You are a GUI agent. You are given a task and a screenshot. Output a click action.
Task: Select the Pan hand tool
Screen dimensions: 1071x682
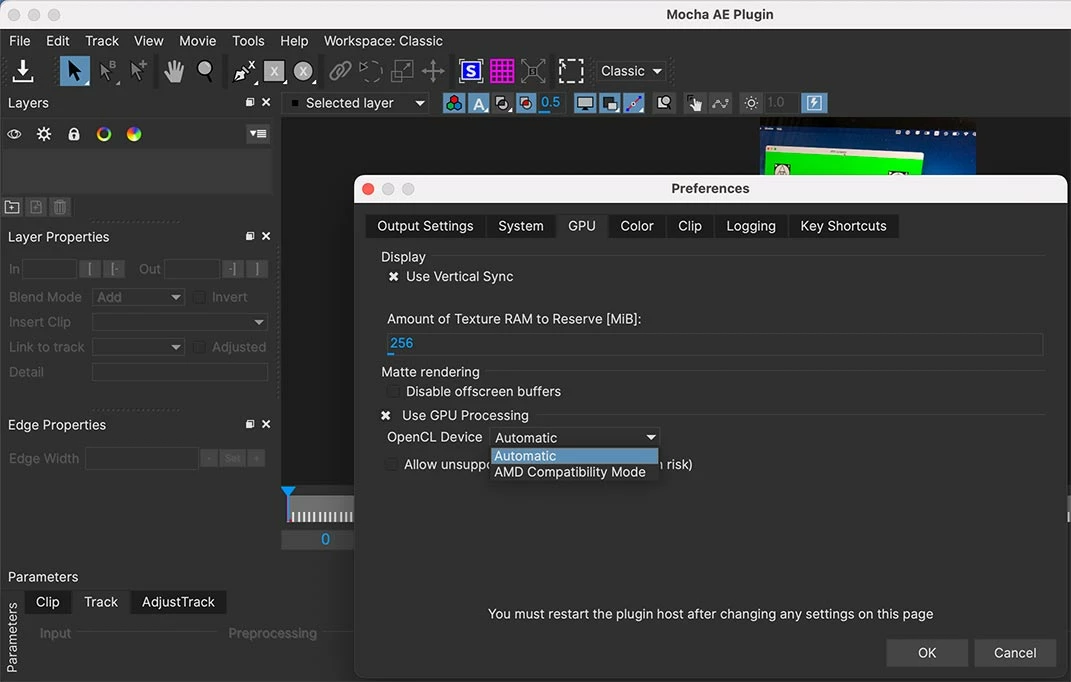[x=174, y=70]
